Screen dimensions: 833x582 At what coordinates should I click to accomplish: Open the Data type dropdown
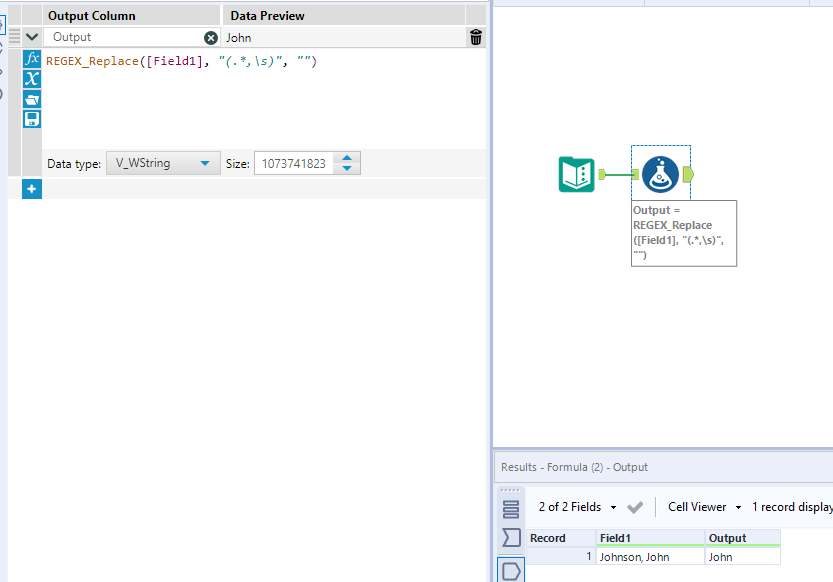[x=162, y=162]
